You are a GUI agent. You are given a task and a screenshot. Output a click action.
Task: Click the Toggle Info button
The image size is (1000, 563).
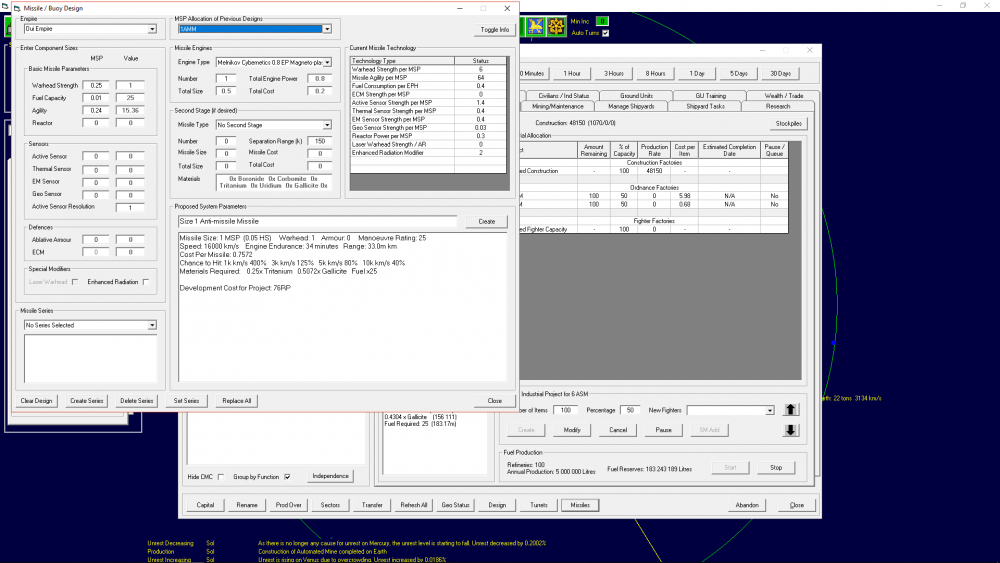point(494,30)
